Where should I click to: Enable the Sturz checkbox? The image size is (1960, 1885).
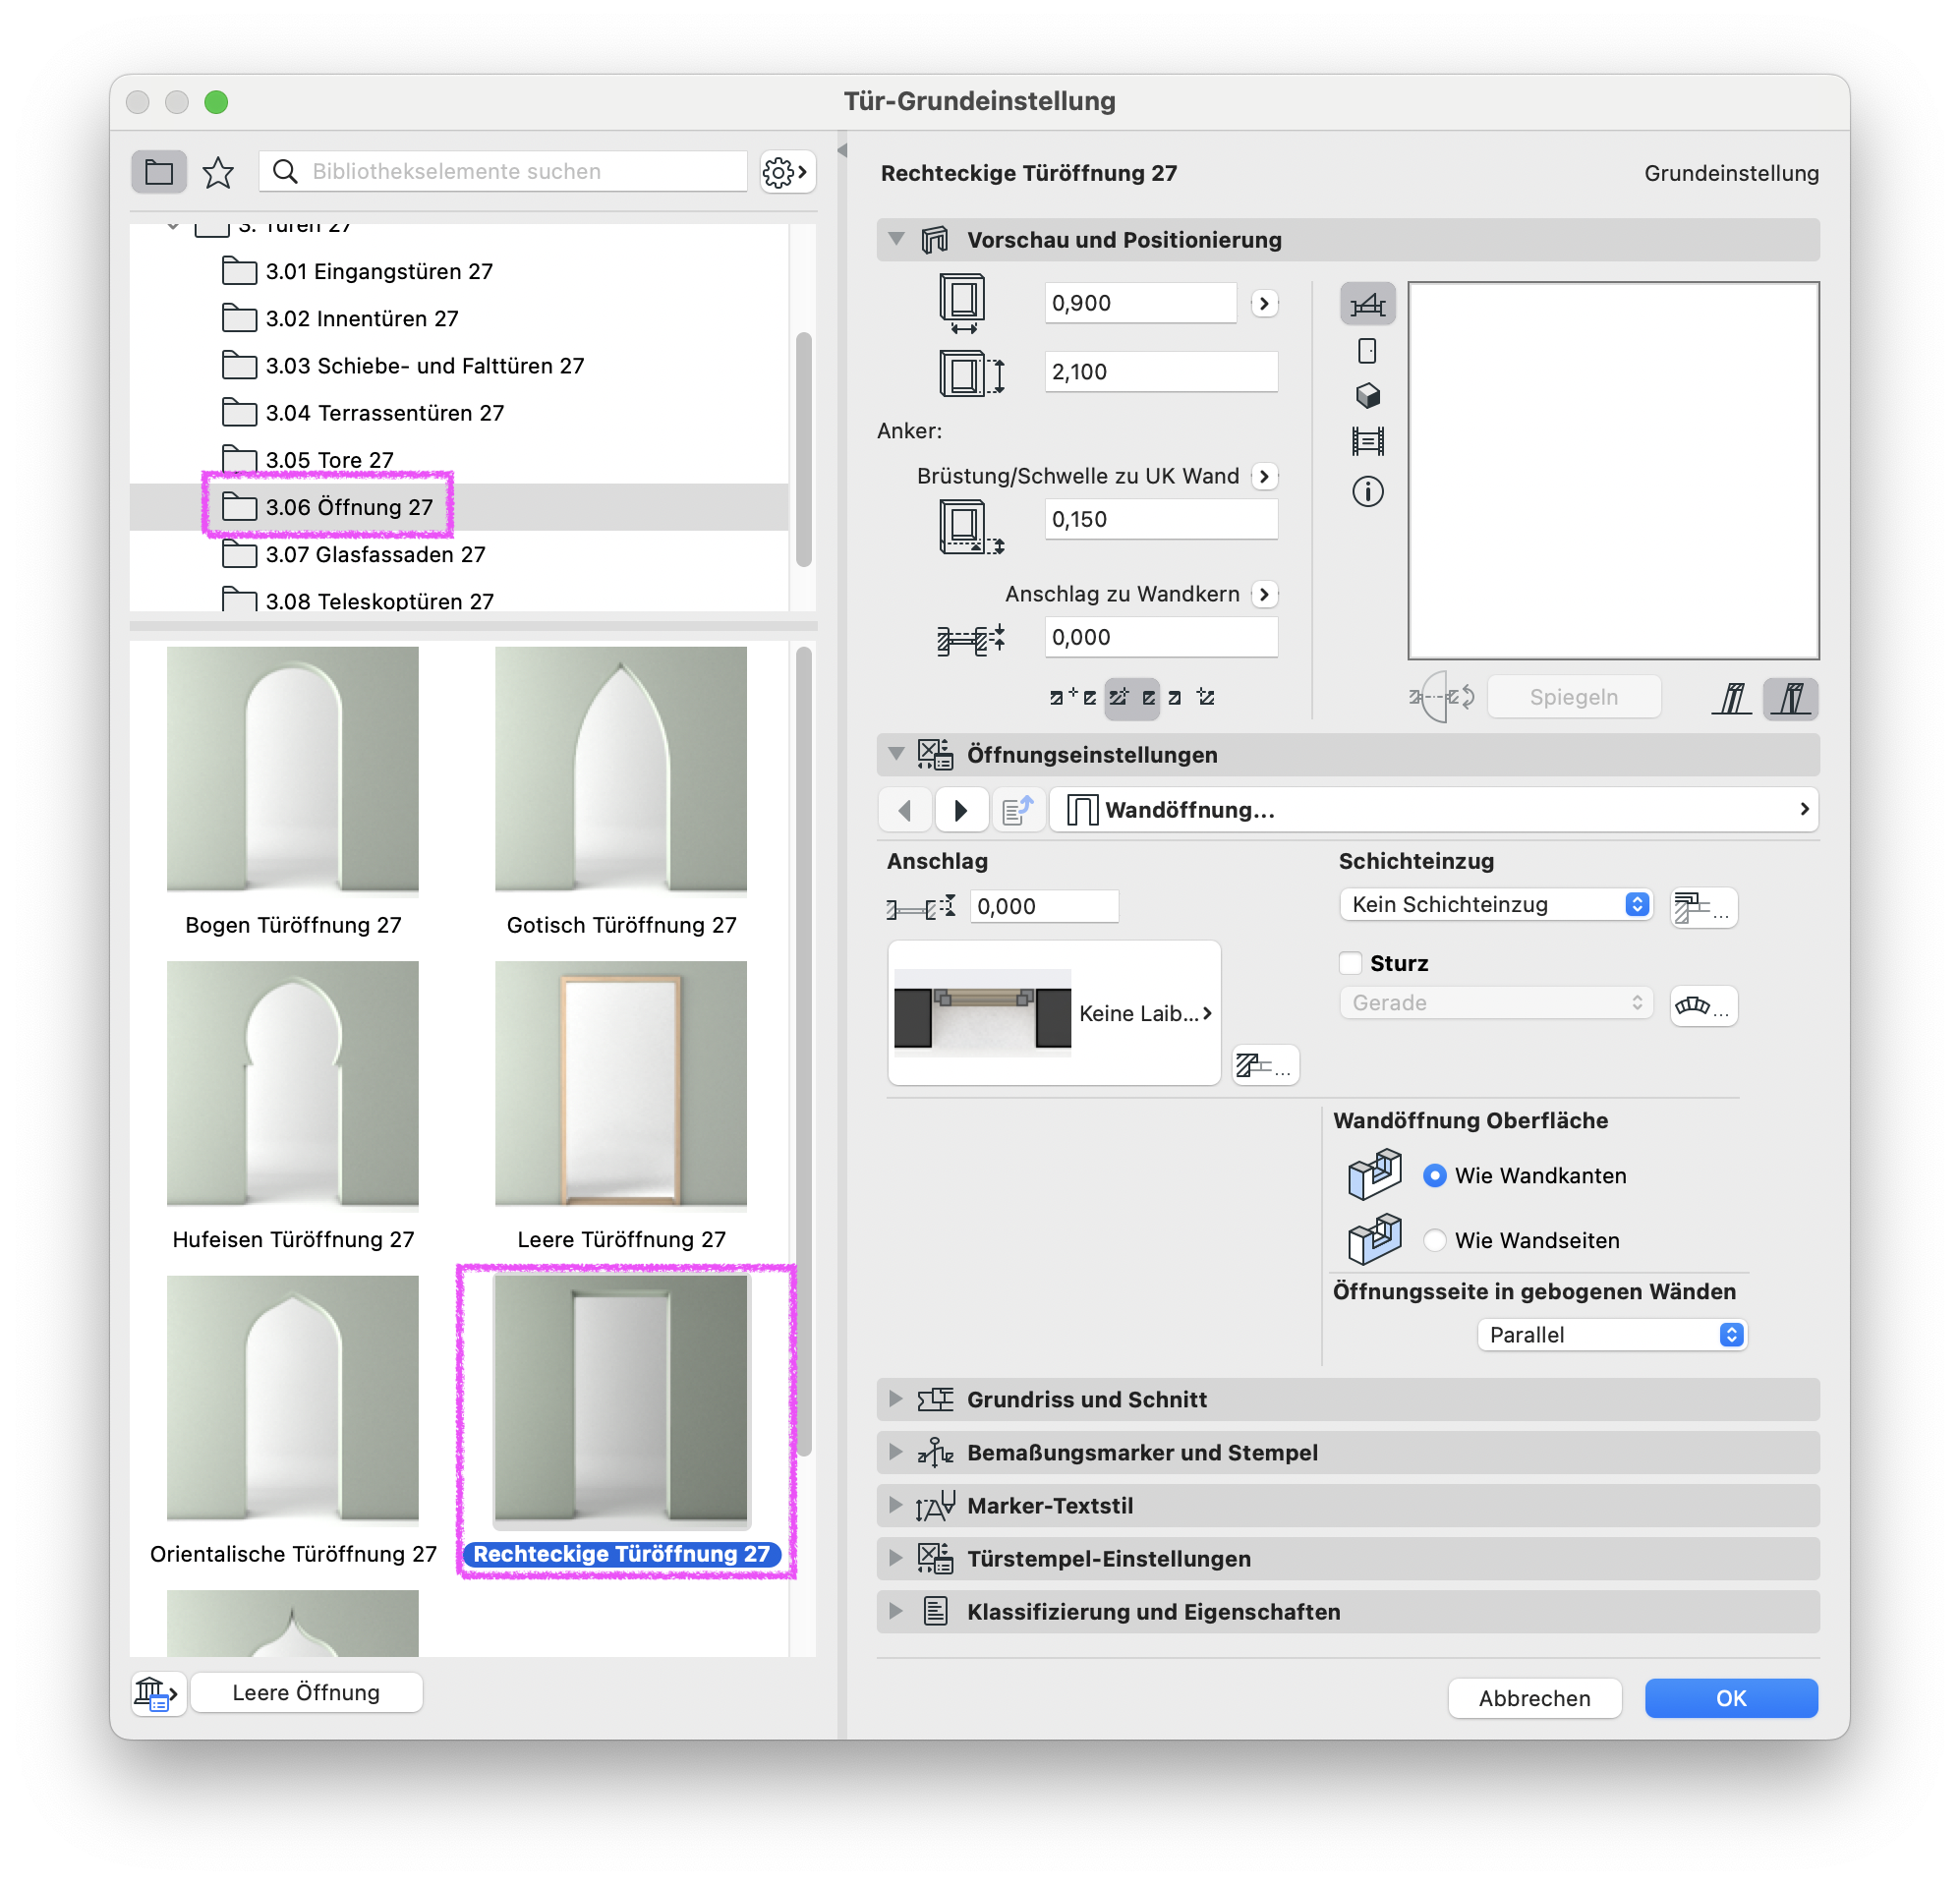coord(1350,963)
